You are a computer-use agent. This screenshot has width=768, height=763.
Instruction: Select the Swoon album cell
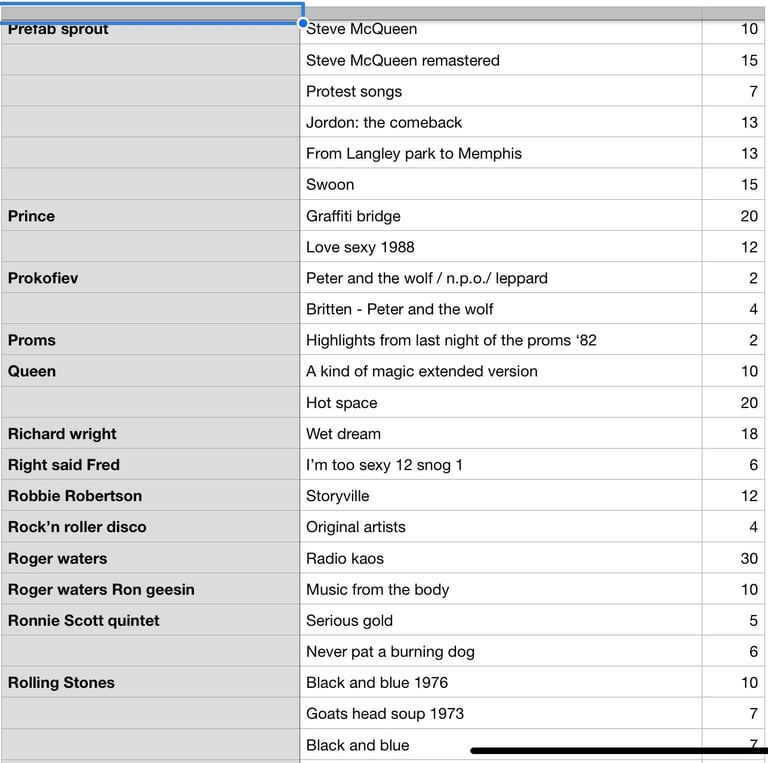[501, 184]
